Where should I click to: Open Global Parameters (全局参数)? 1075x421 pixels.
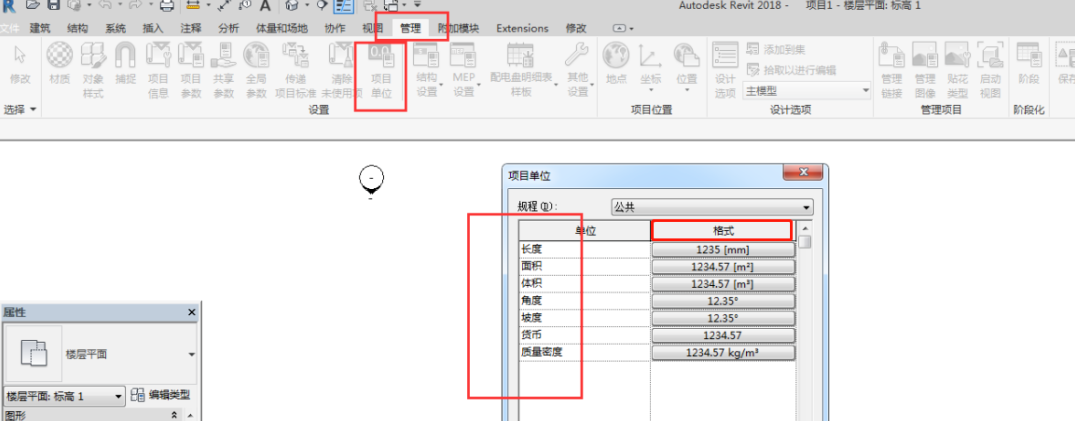click(256, 70)
